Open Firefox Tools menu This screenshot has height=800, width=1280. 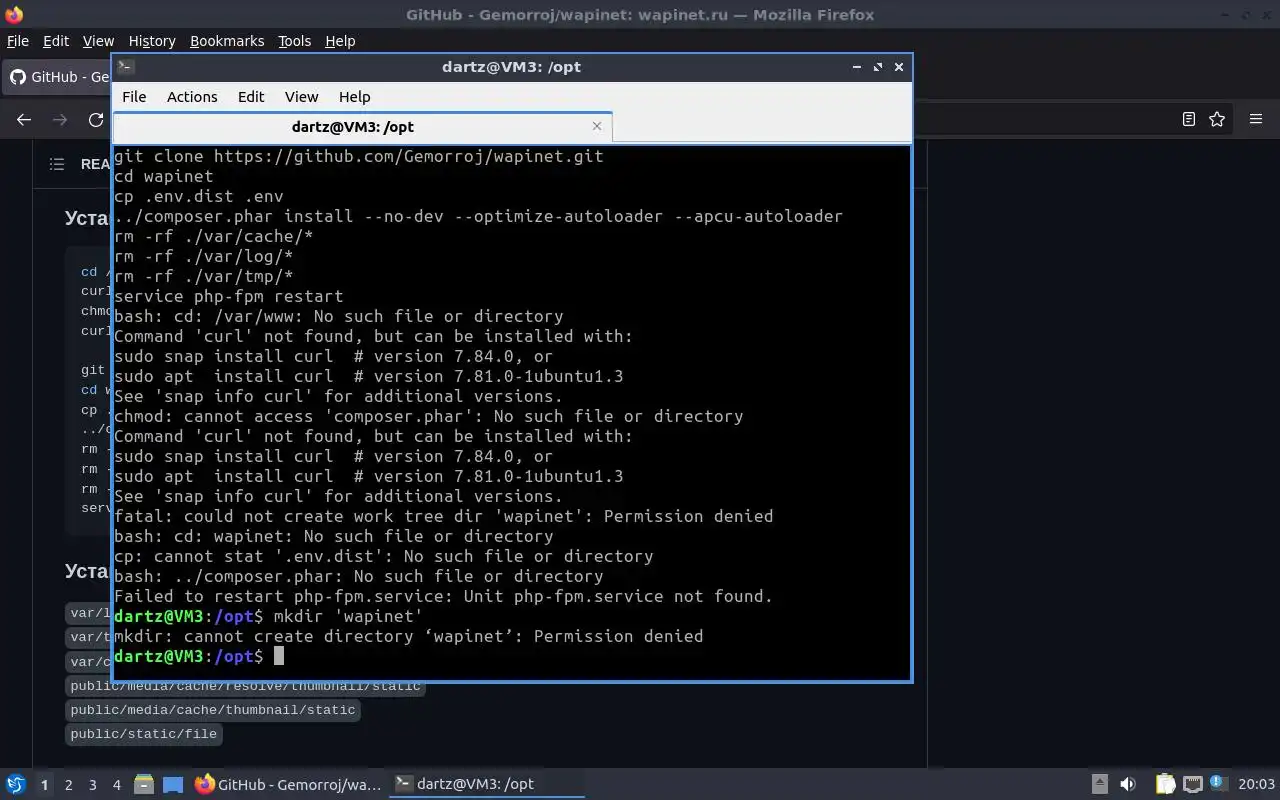coord(294,41)
